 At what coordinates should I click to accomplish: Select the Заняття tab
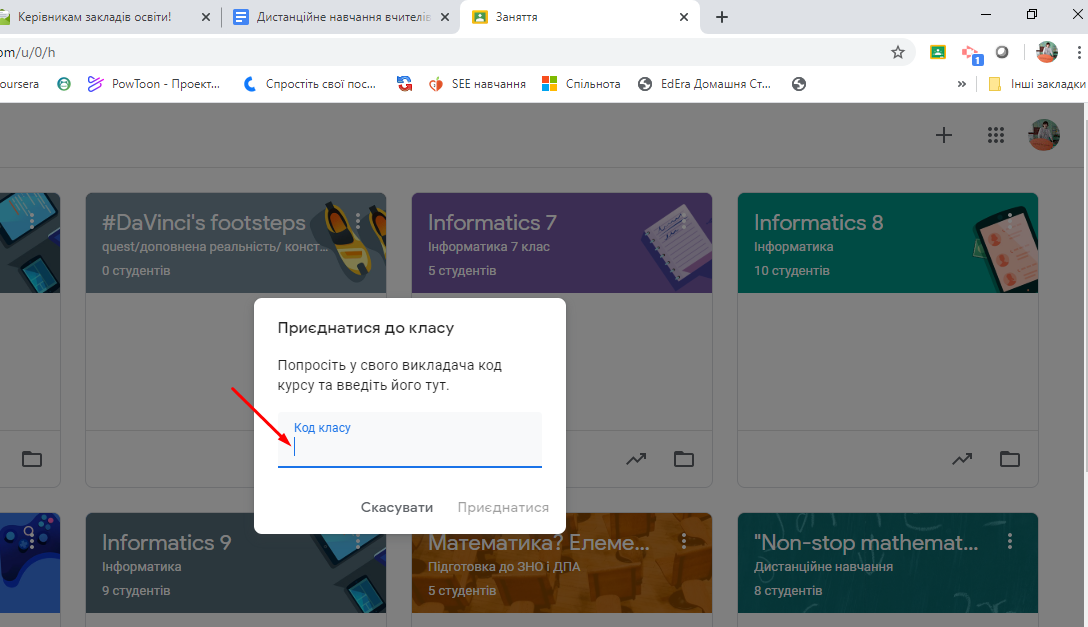tap(579, 17)
